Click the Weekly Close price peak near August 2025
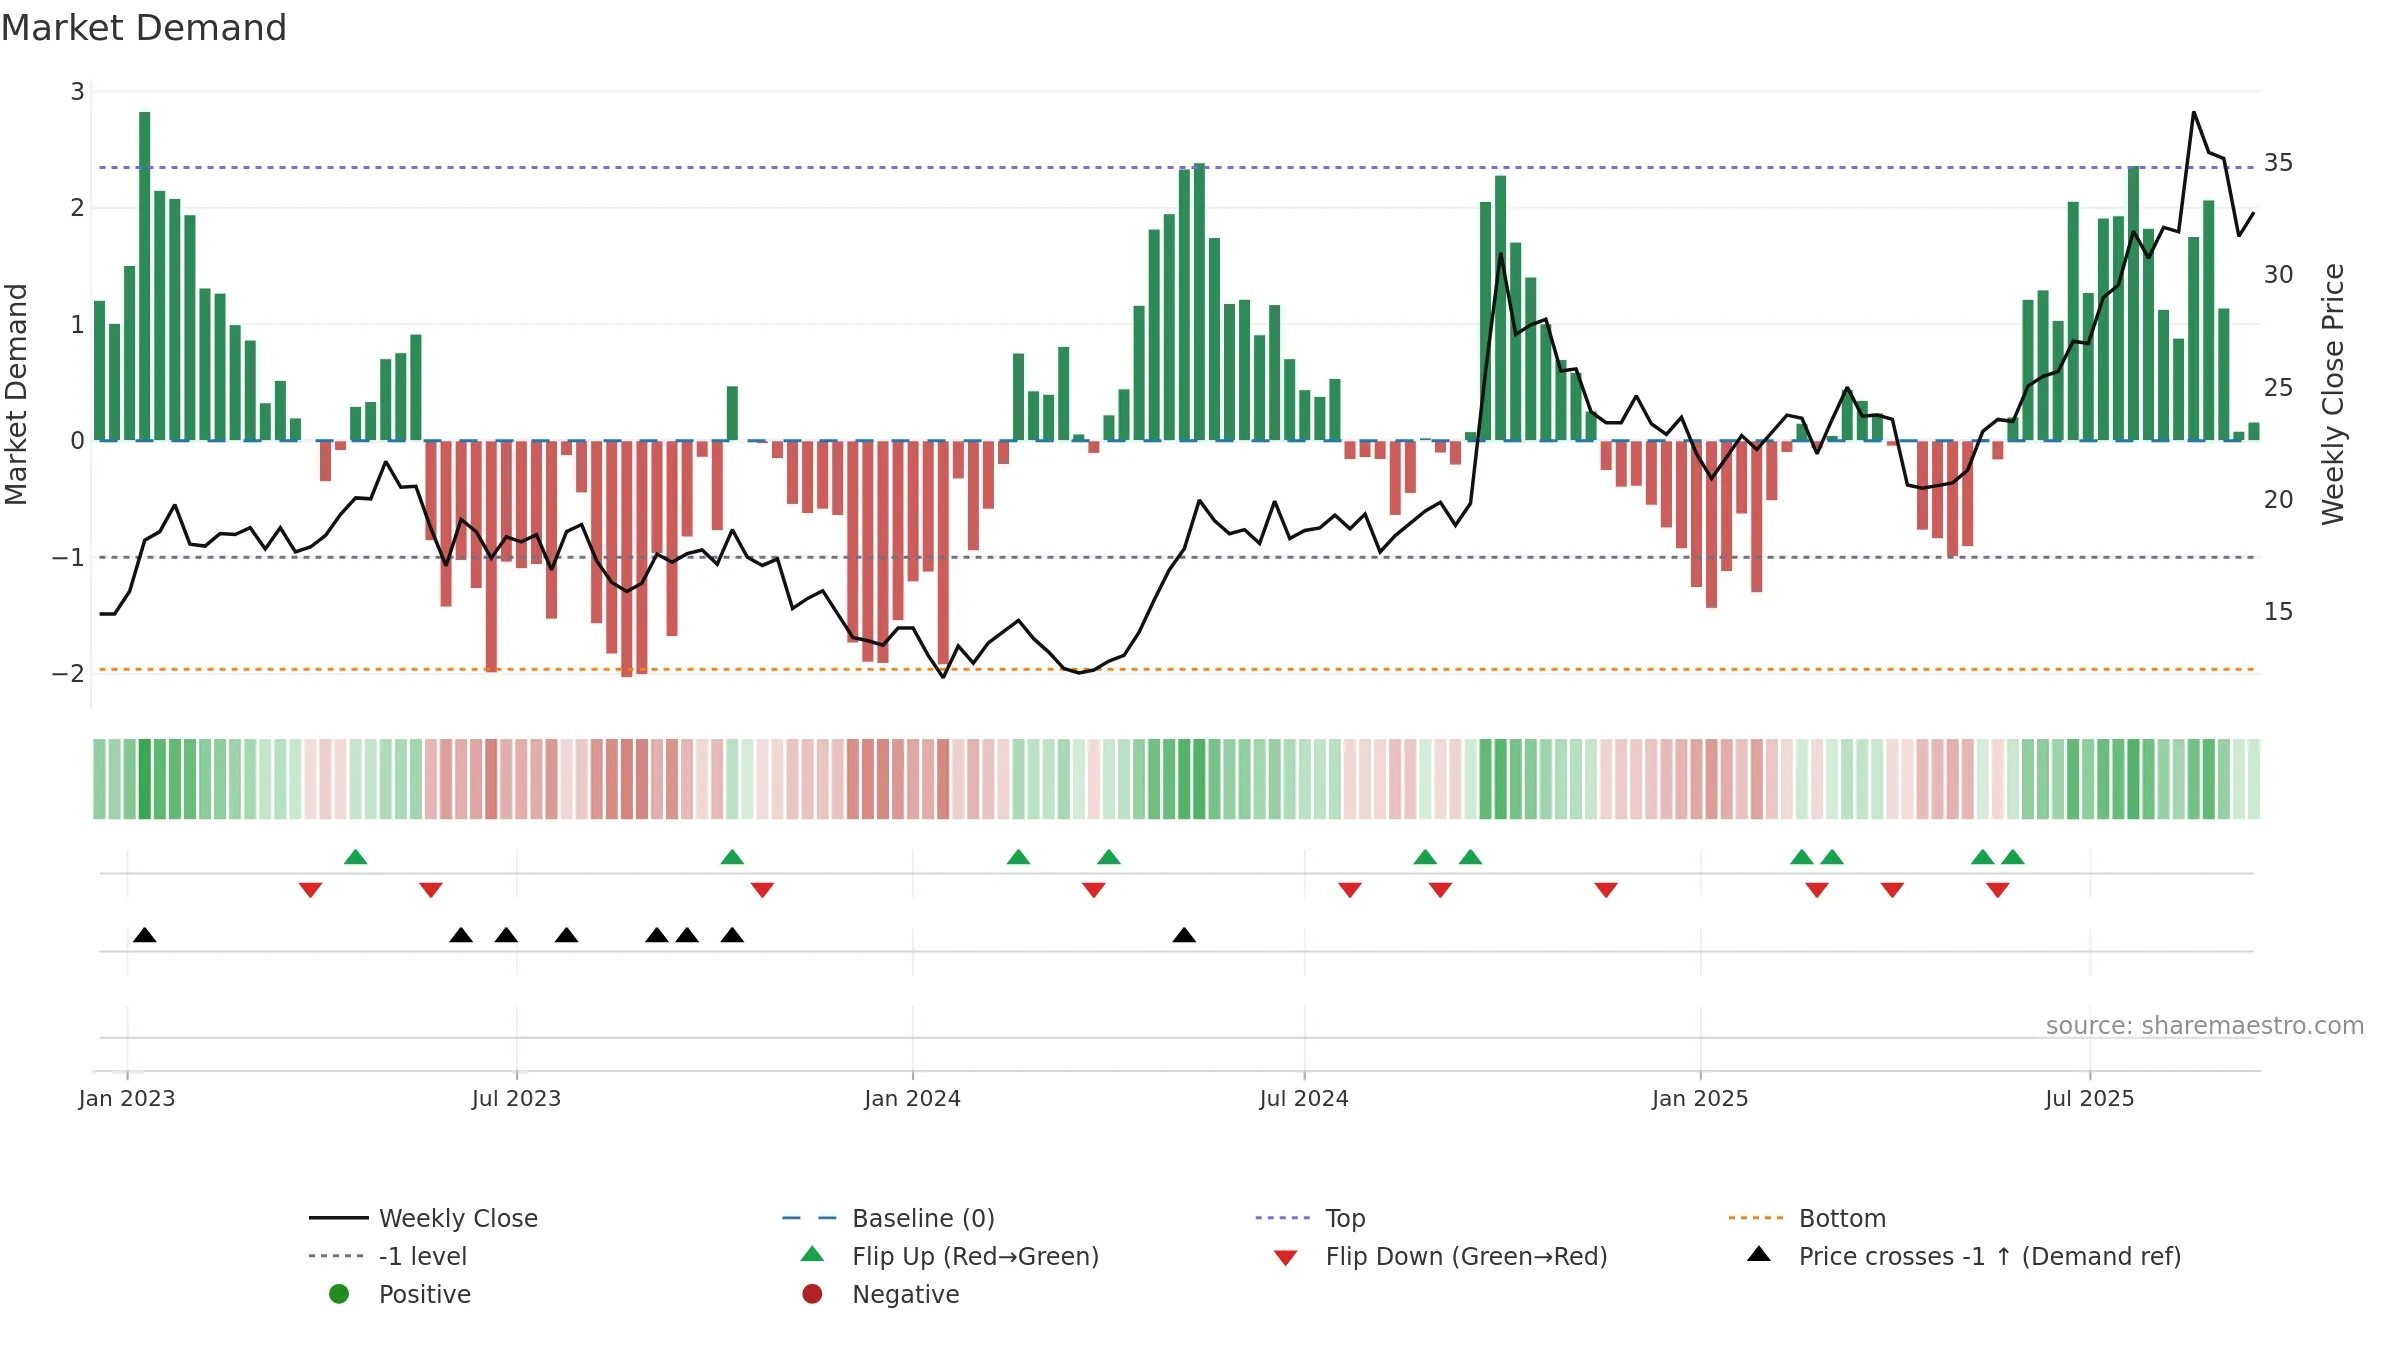Screen dimensions: 2400x1350 pyautogui.click(x=2194, y=113)
